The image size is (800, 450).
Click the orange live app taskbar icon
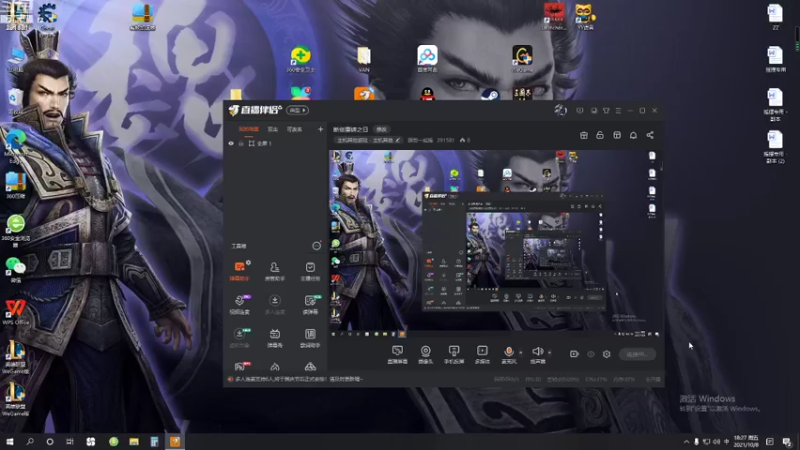click(x=175, y=441)
